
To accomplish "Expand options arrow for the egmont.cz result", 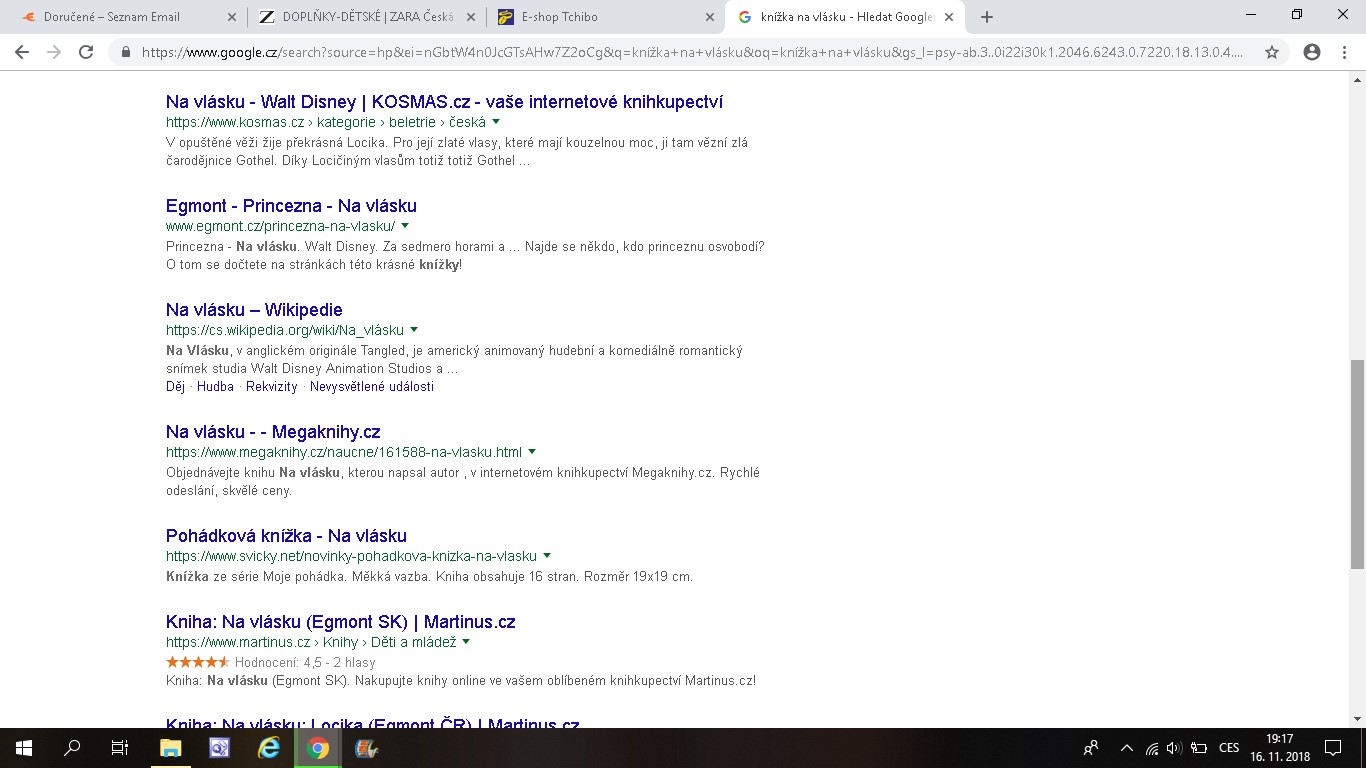I will (x=405, y=226).
